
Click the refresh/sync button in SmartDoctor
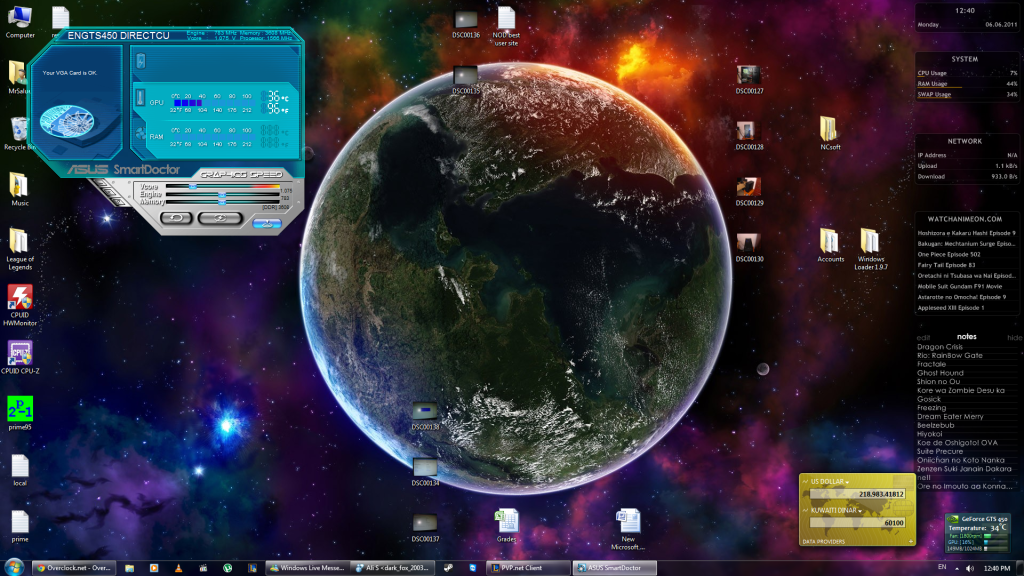[x=220, y=218]
